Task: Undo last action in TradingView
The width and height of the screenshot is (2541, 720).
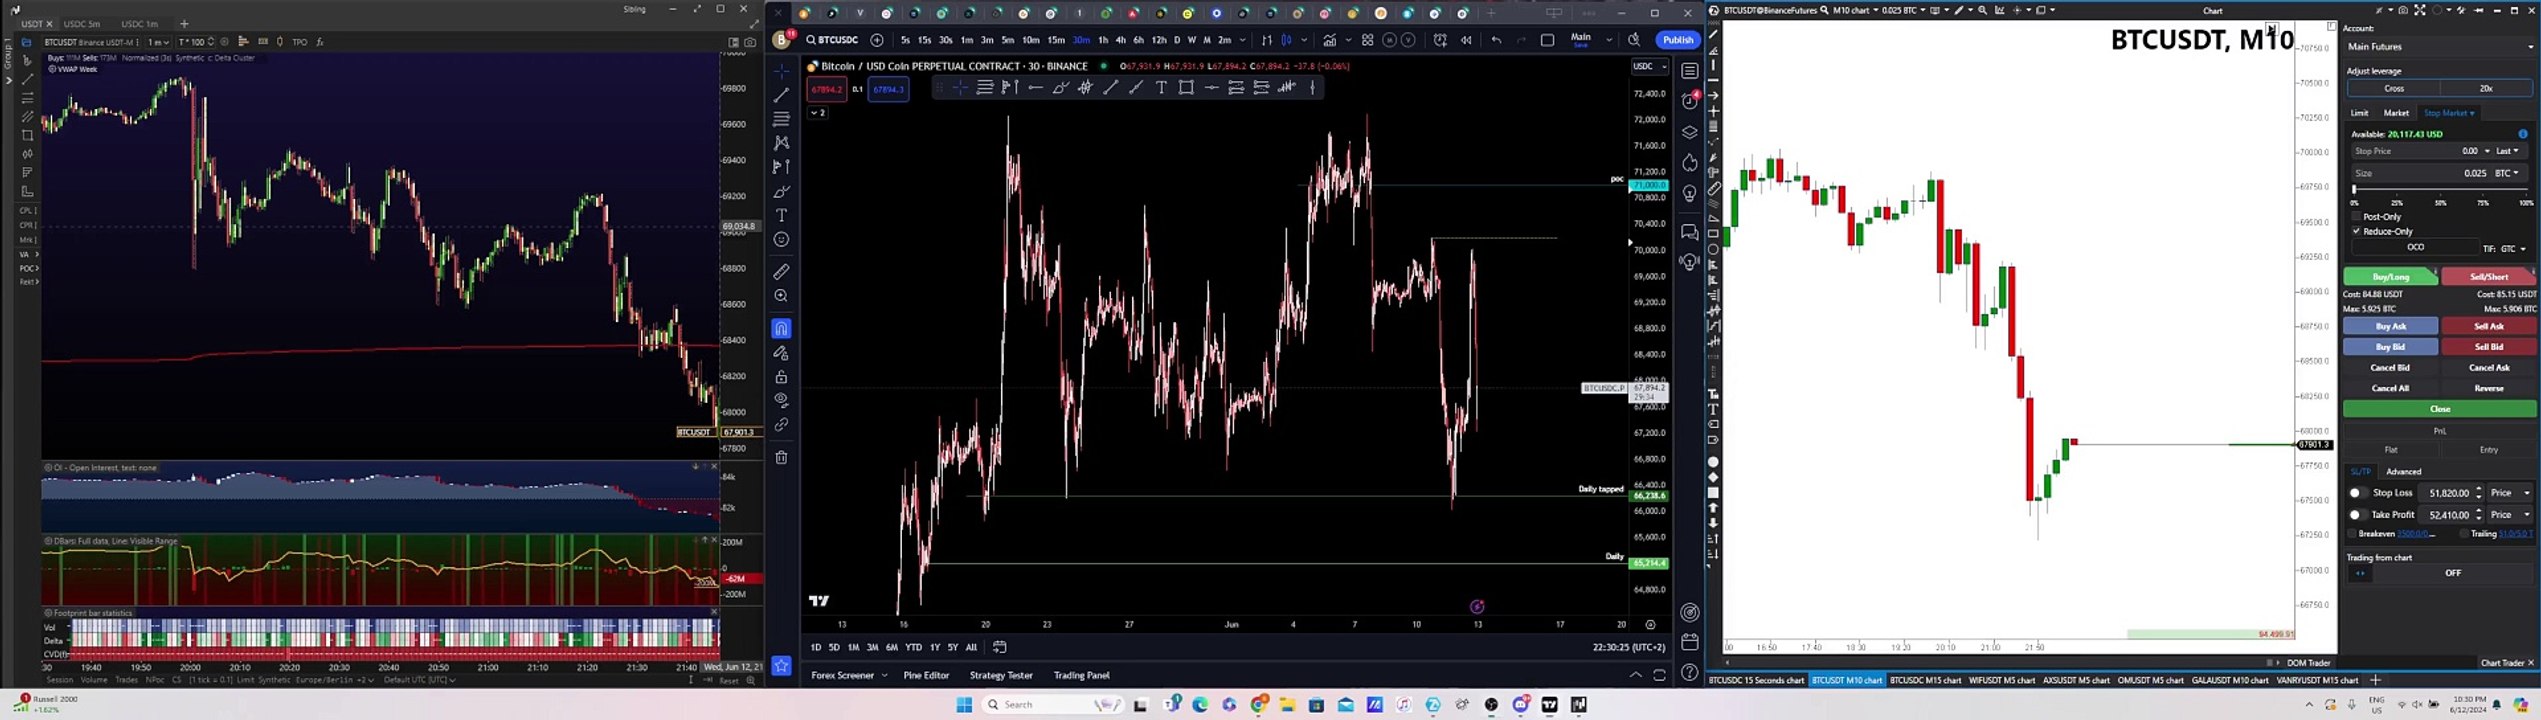Action: pos(1496,40)
